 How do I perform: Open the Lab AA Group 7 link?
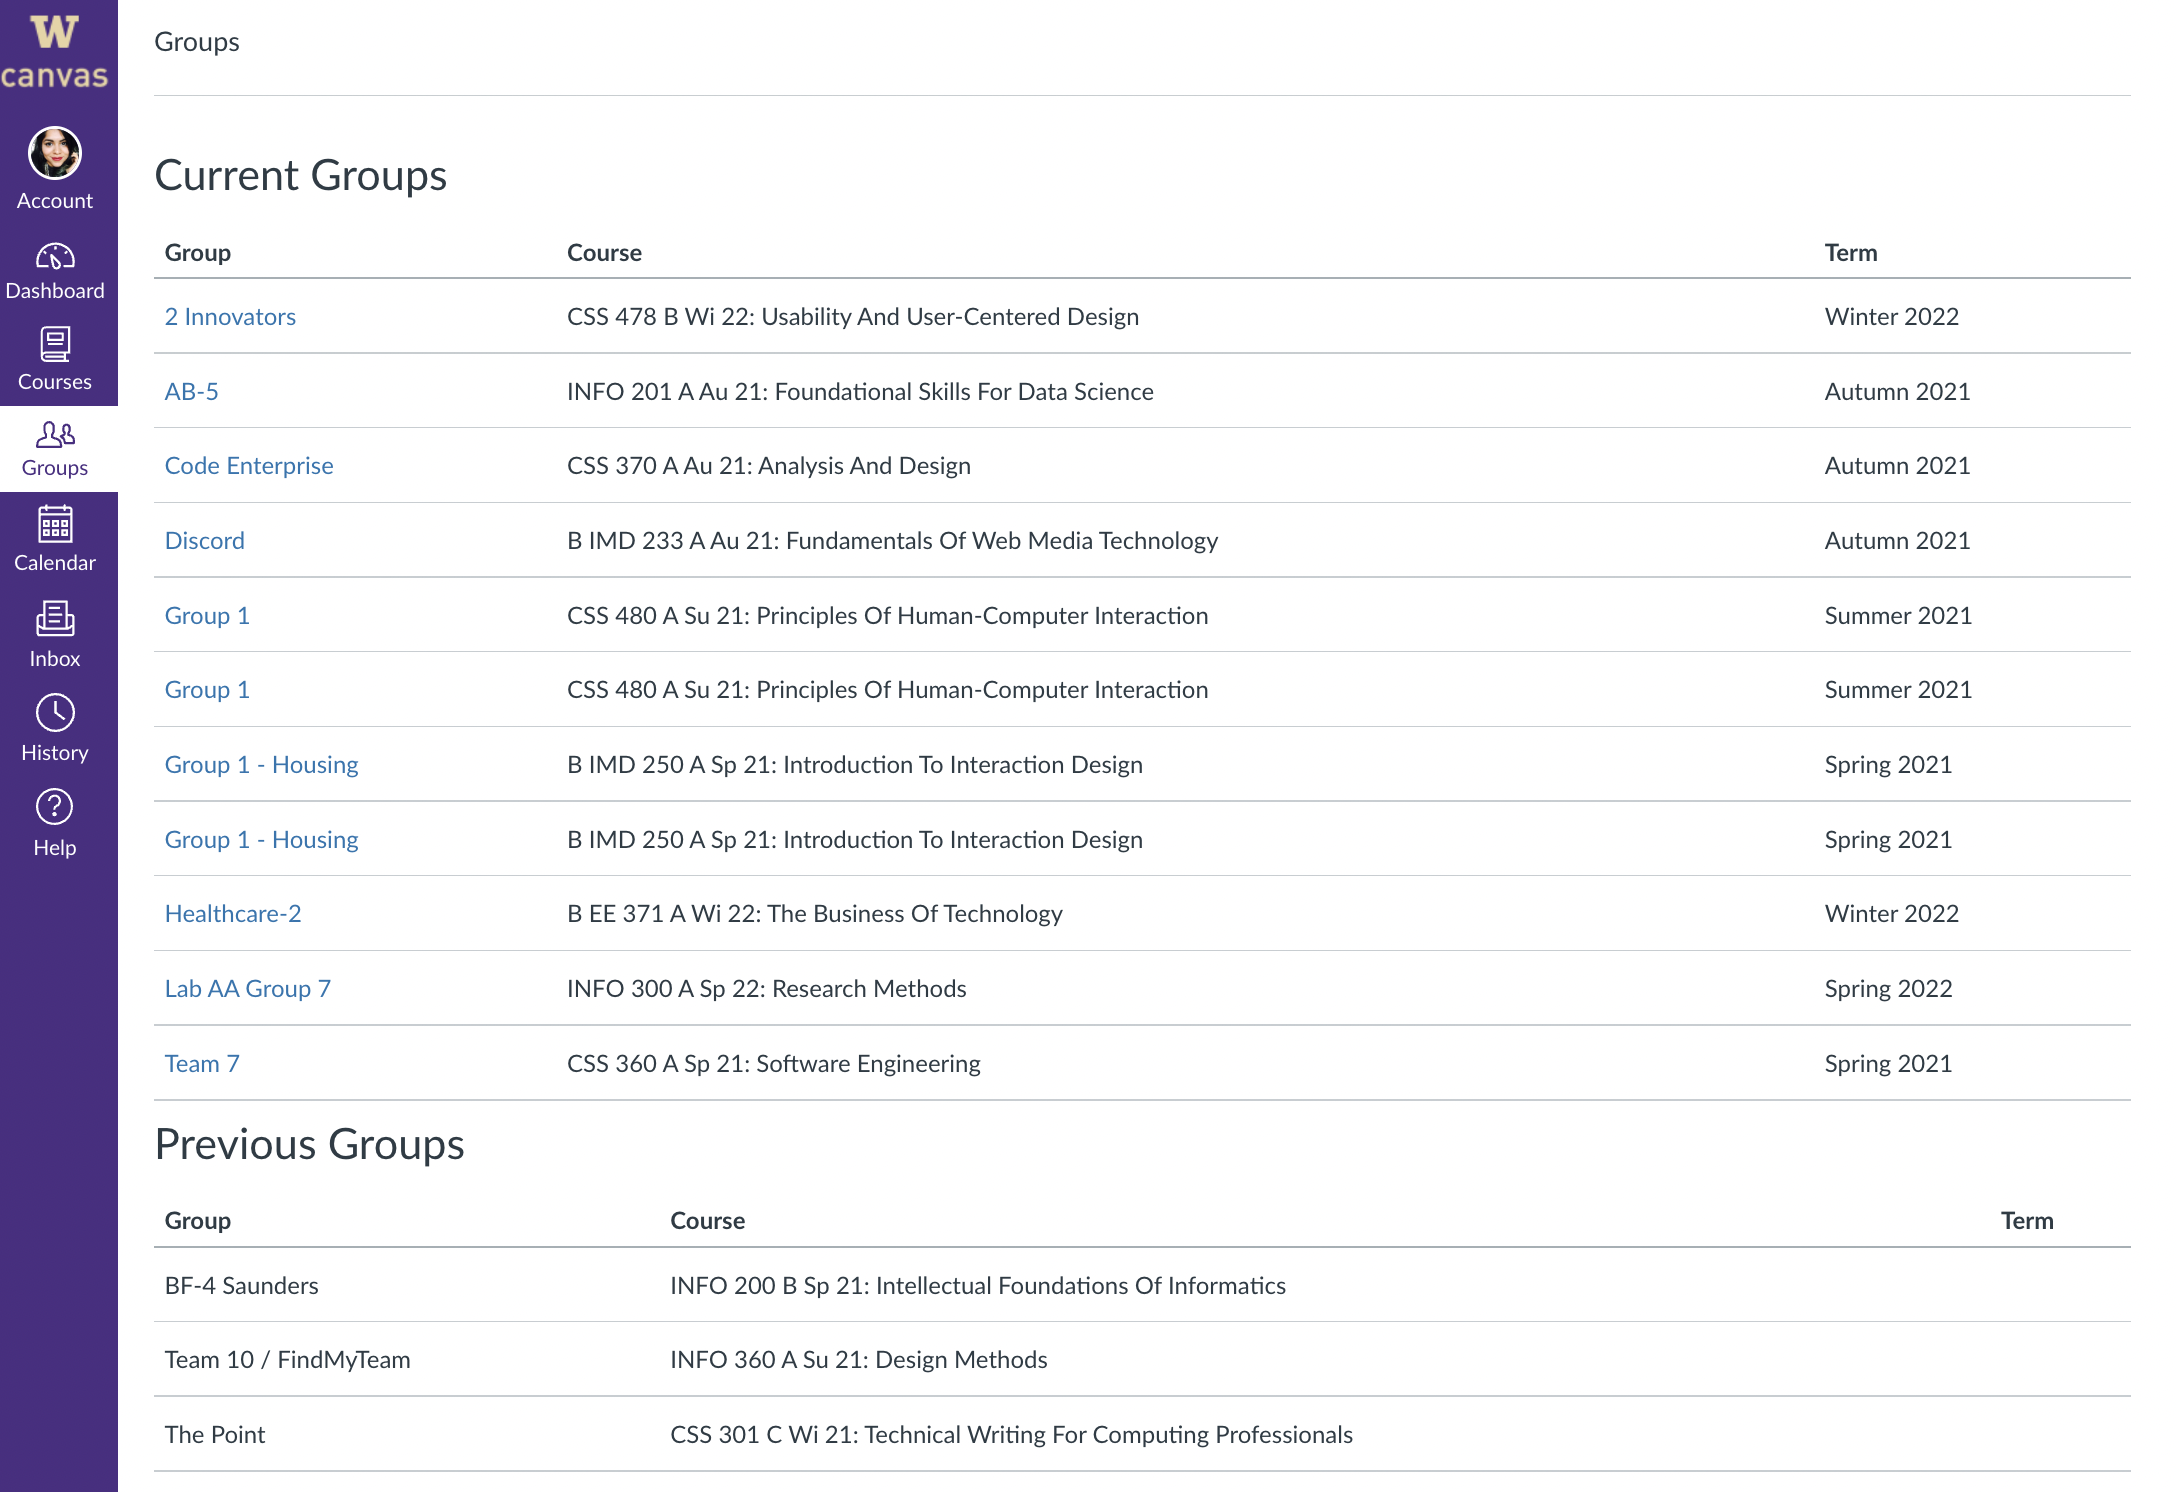[x=247, y=989]
